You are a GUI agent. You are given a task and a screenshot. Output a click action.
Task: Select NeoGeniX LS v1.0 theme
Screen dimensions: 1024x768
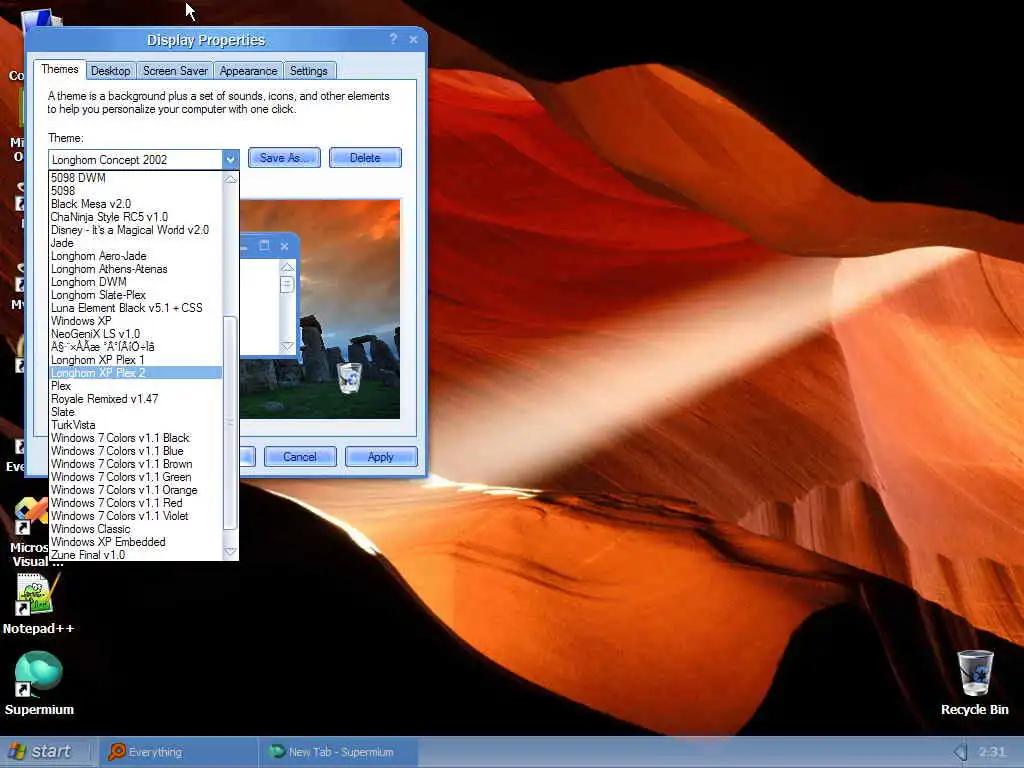tap(136, 334)
